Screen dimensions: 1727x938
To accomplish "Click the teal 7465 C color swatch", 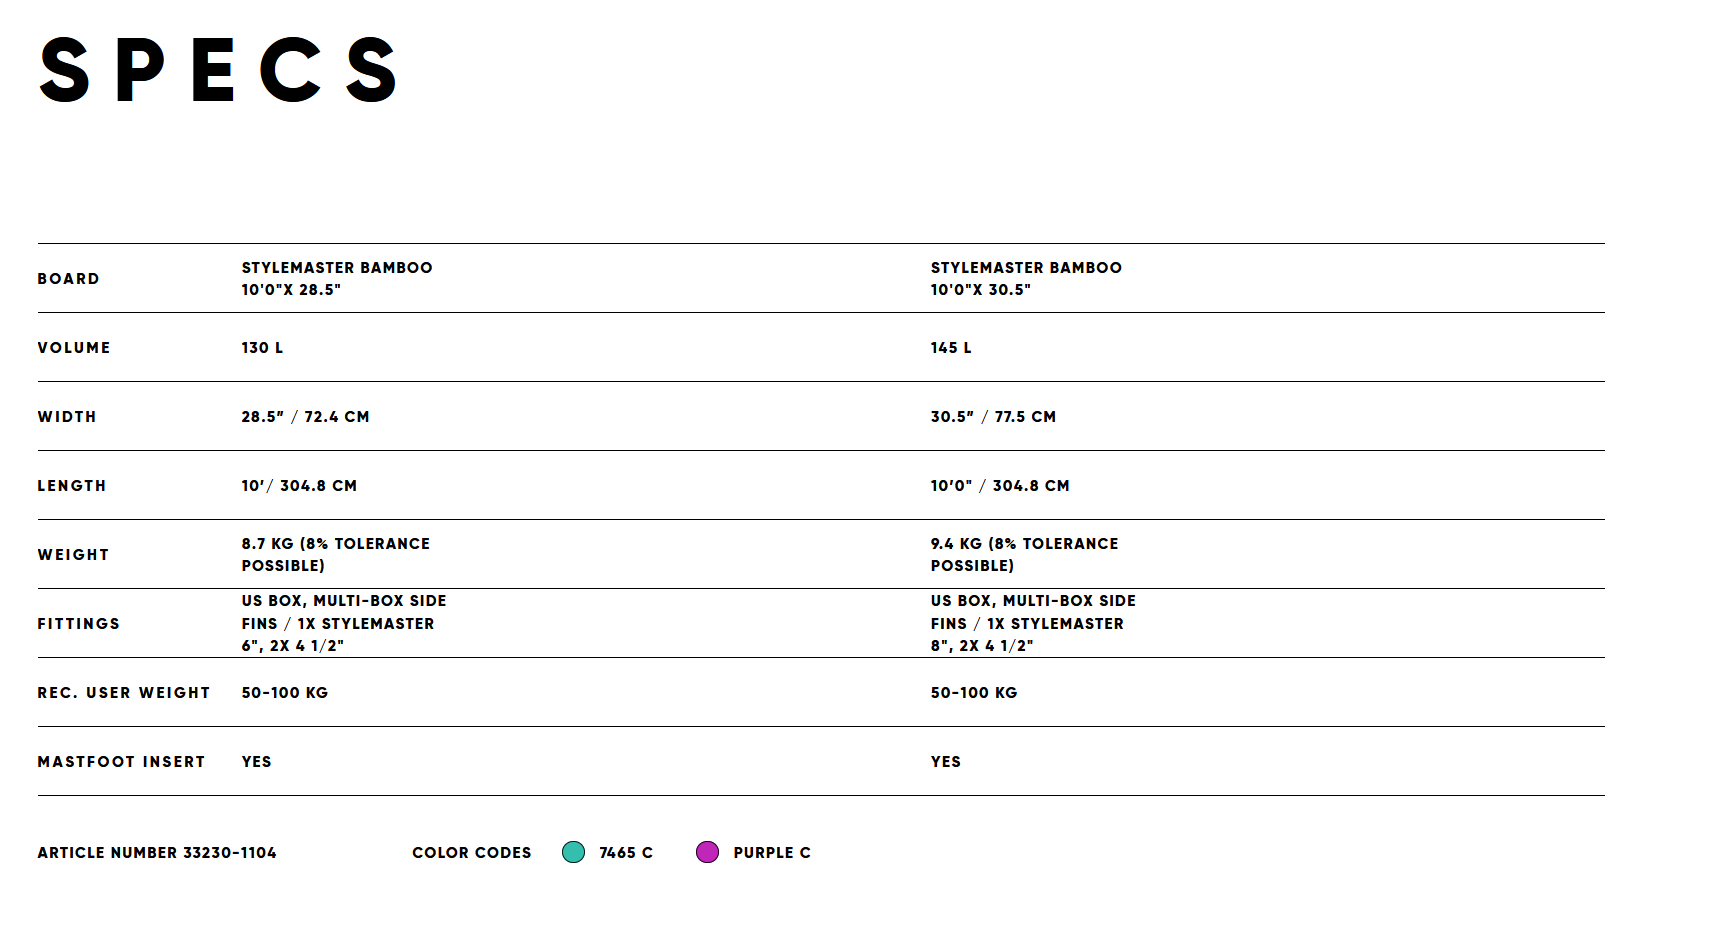I will tap(573, 852).
